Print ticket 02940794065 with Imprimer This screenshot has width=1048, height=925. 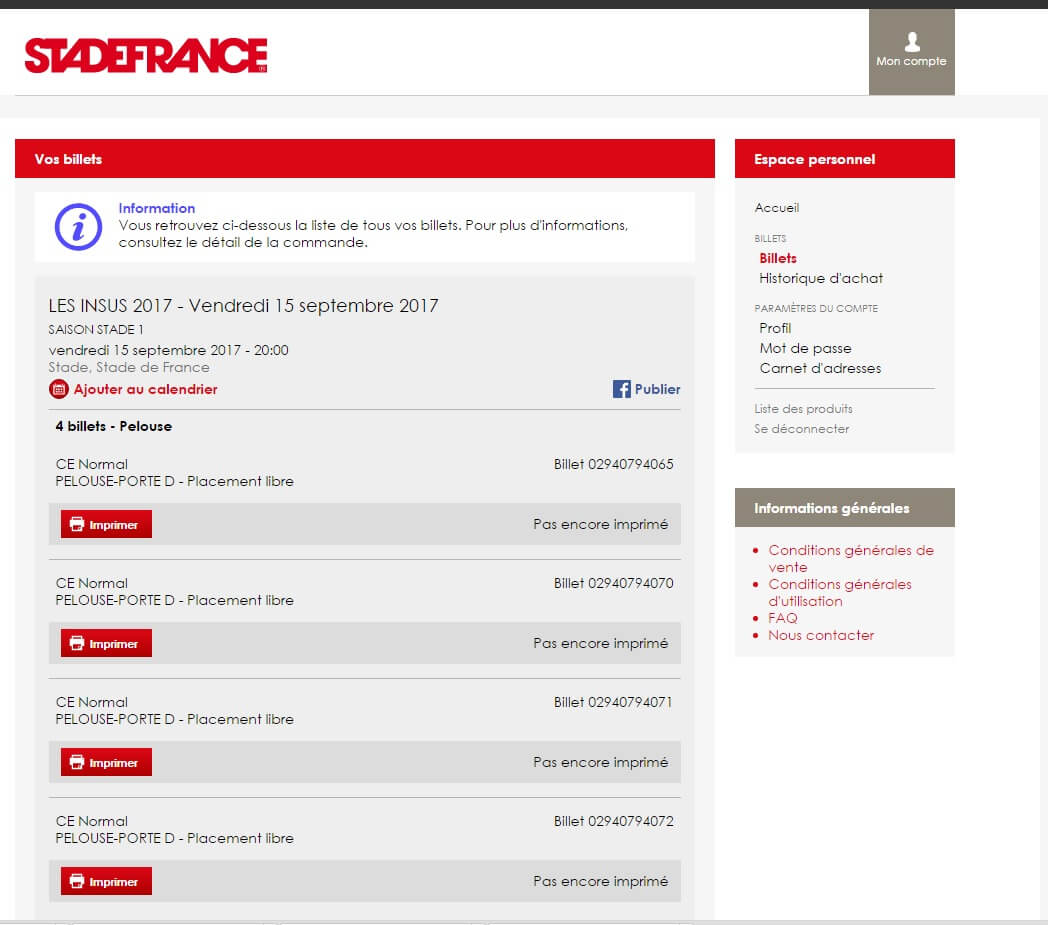(x=106, y=524)
